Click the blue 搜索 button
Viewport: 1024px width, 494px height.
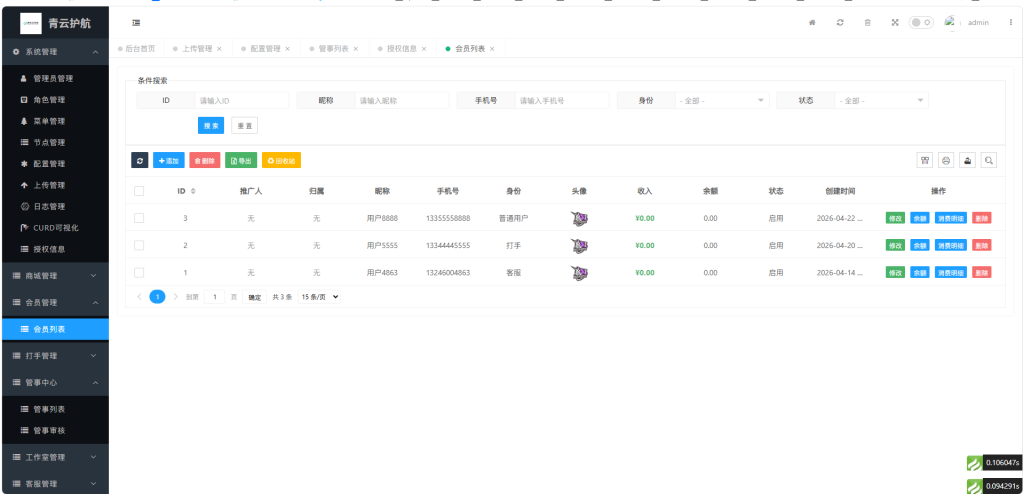[211, 125]
